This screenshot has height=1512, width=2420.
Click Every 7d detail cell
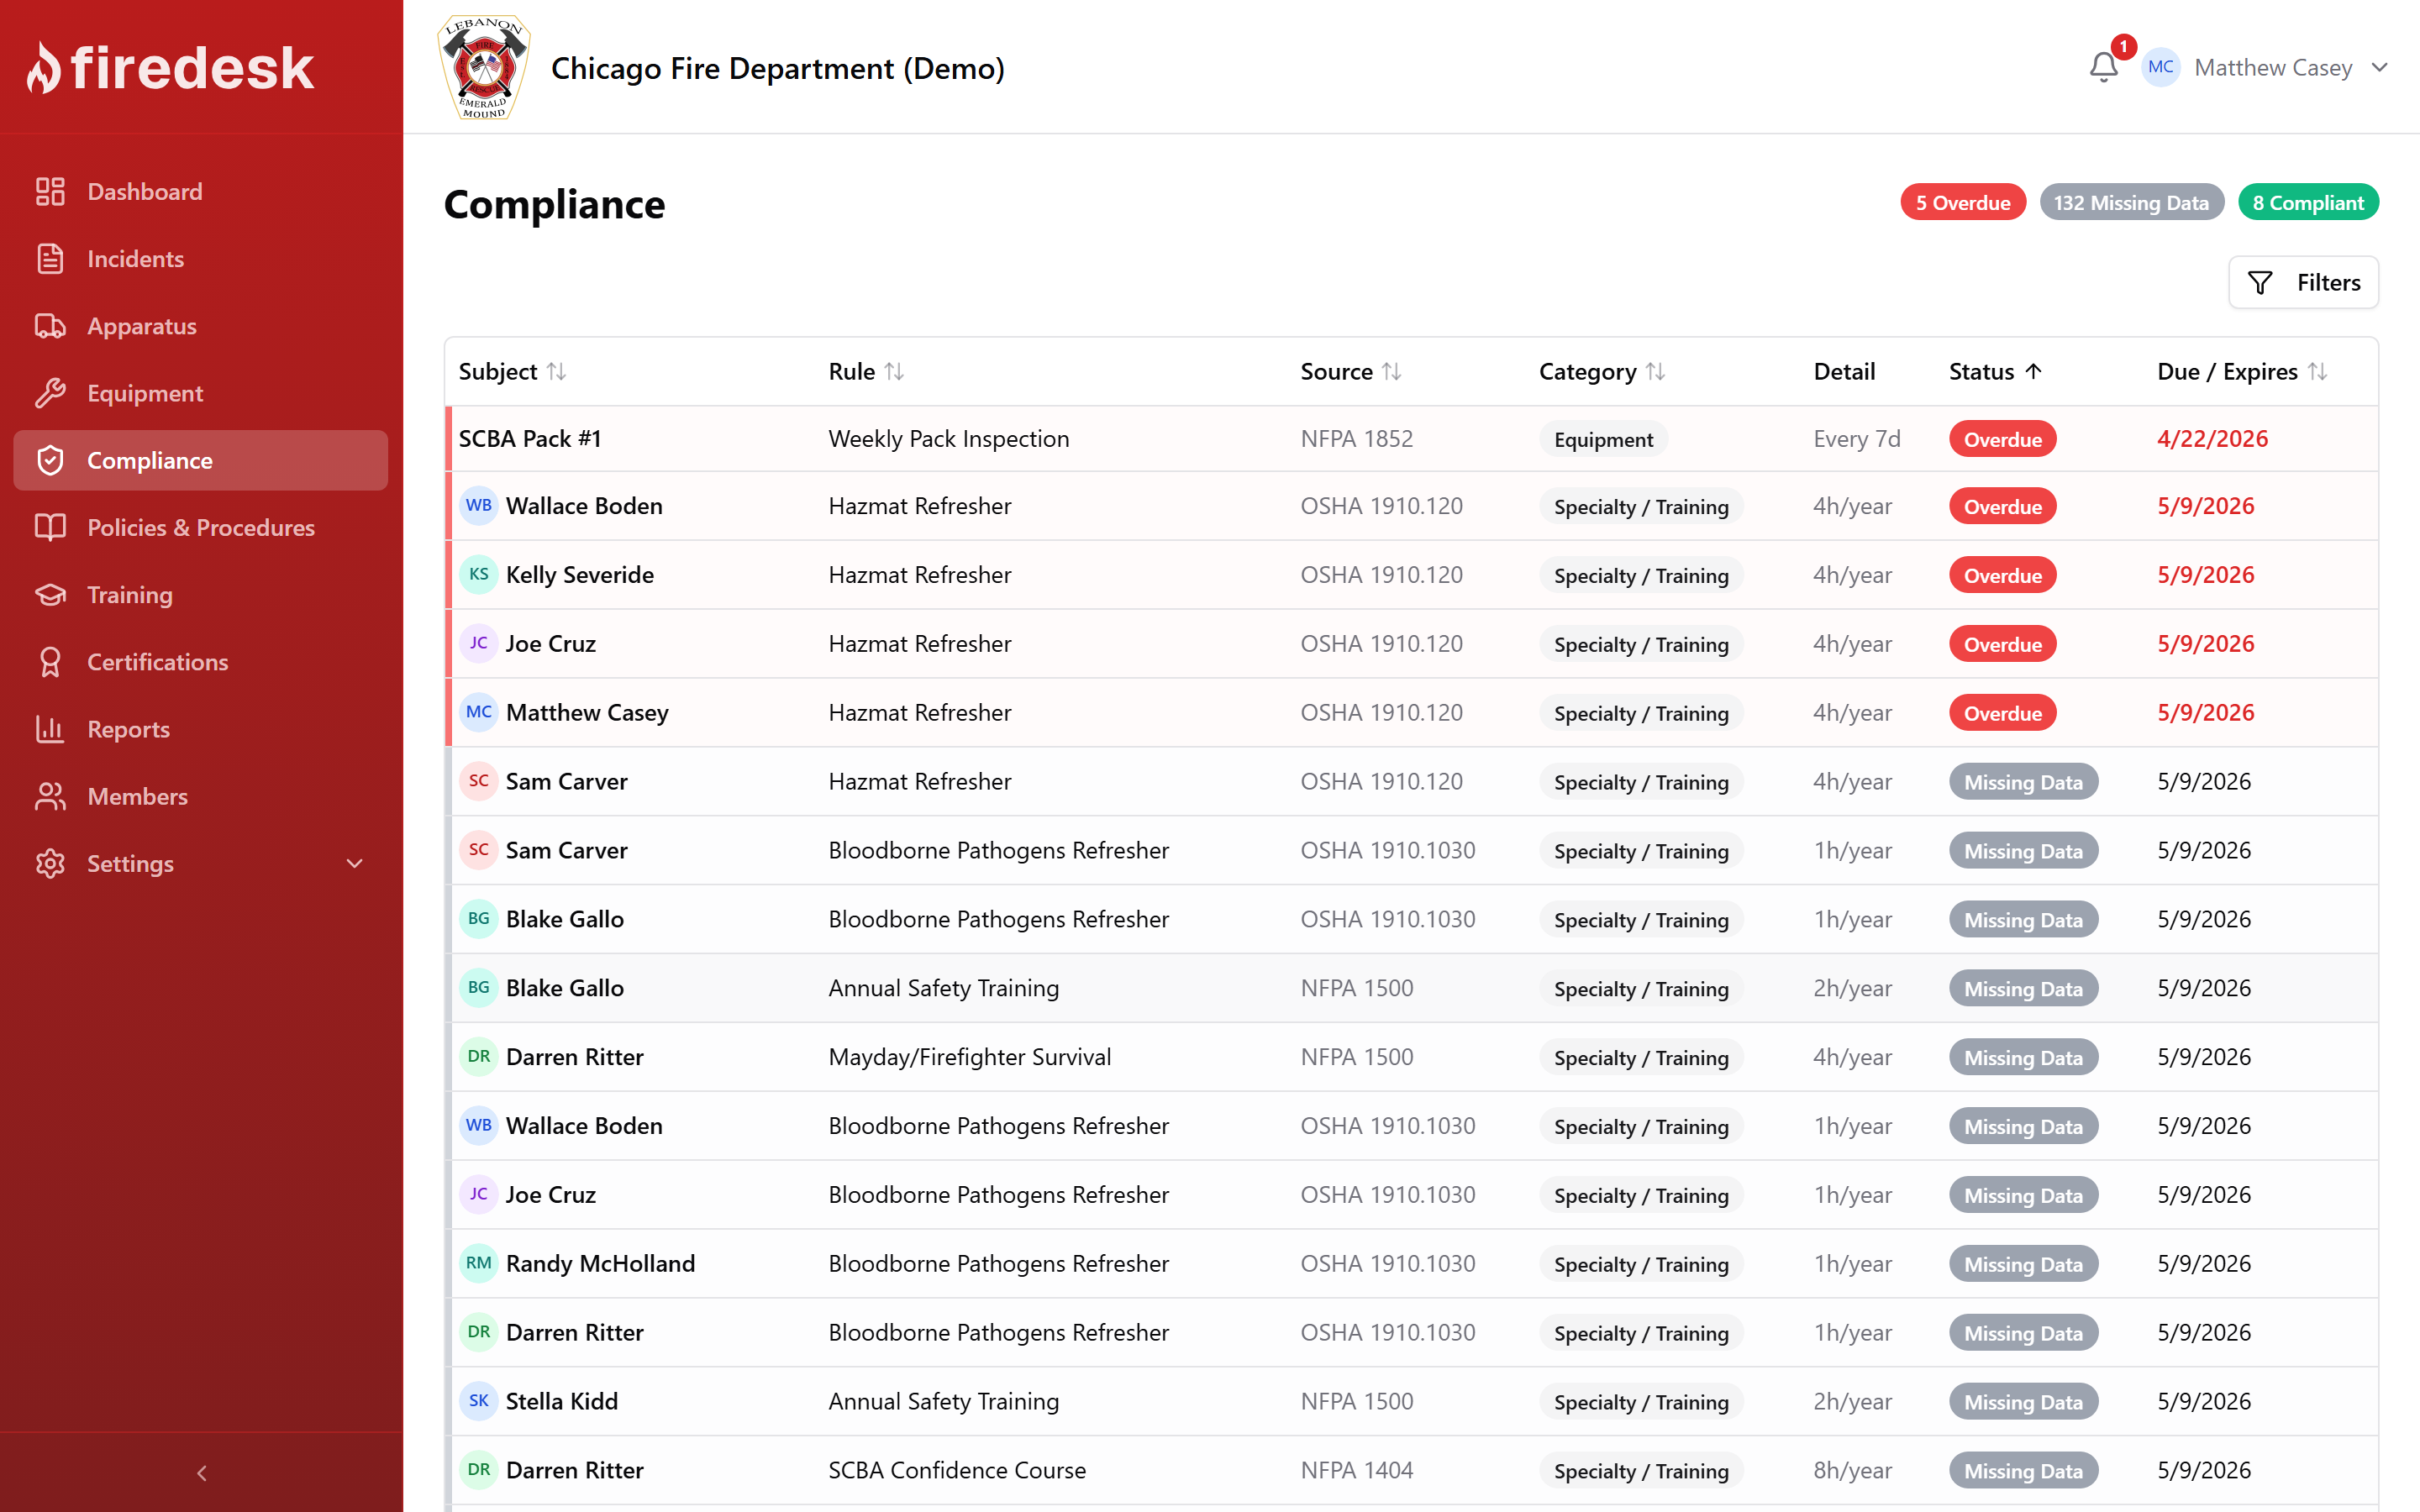pyautogui.click(x=1857, y=438)
